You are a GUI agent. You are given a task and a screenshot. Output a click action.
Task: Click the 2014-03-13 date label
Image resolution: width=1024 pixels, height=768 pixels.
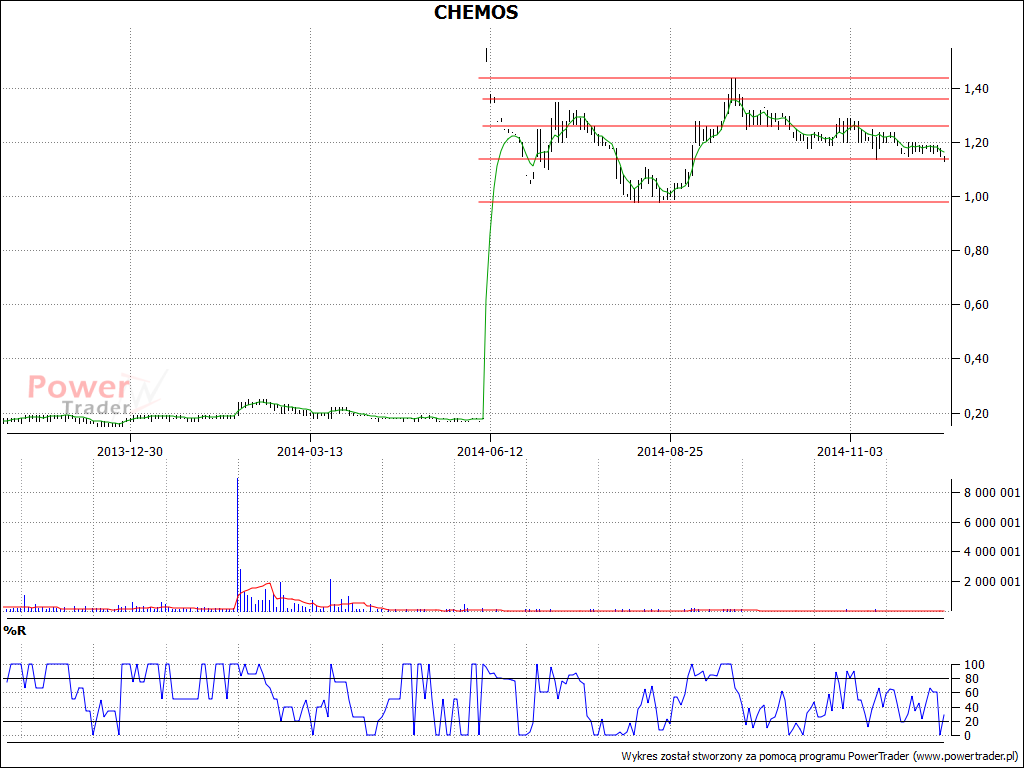(x=310, y=451)
